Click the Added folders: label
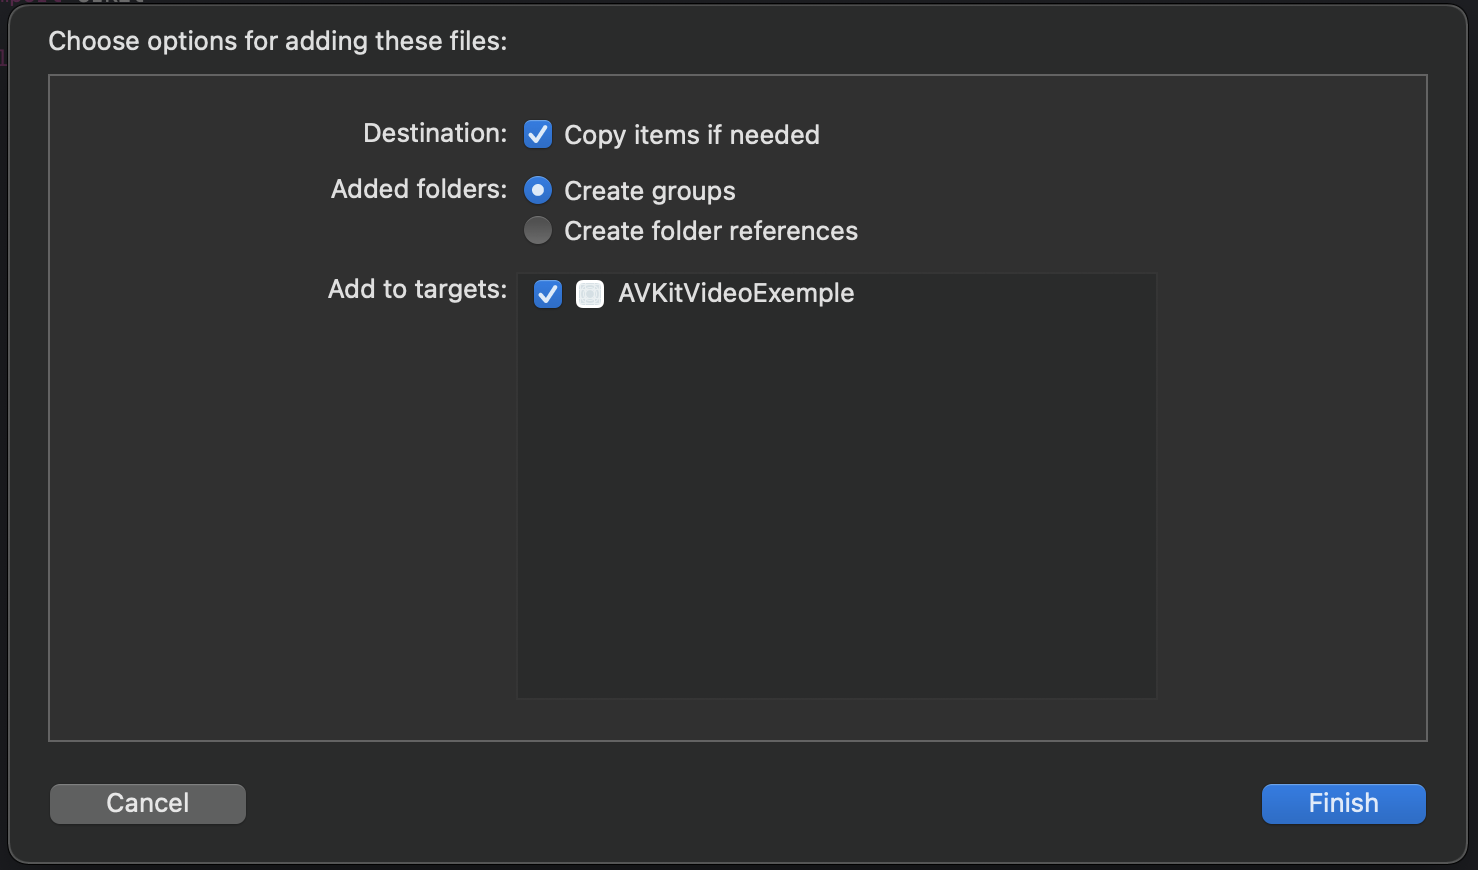The width and height of the screenshot is (1478, 870). [419, 189]
